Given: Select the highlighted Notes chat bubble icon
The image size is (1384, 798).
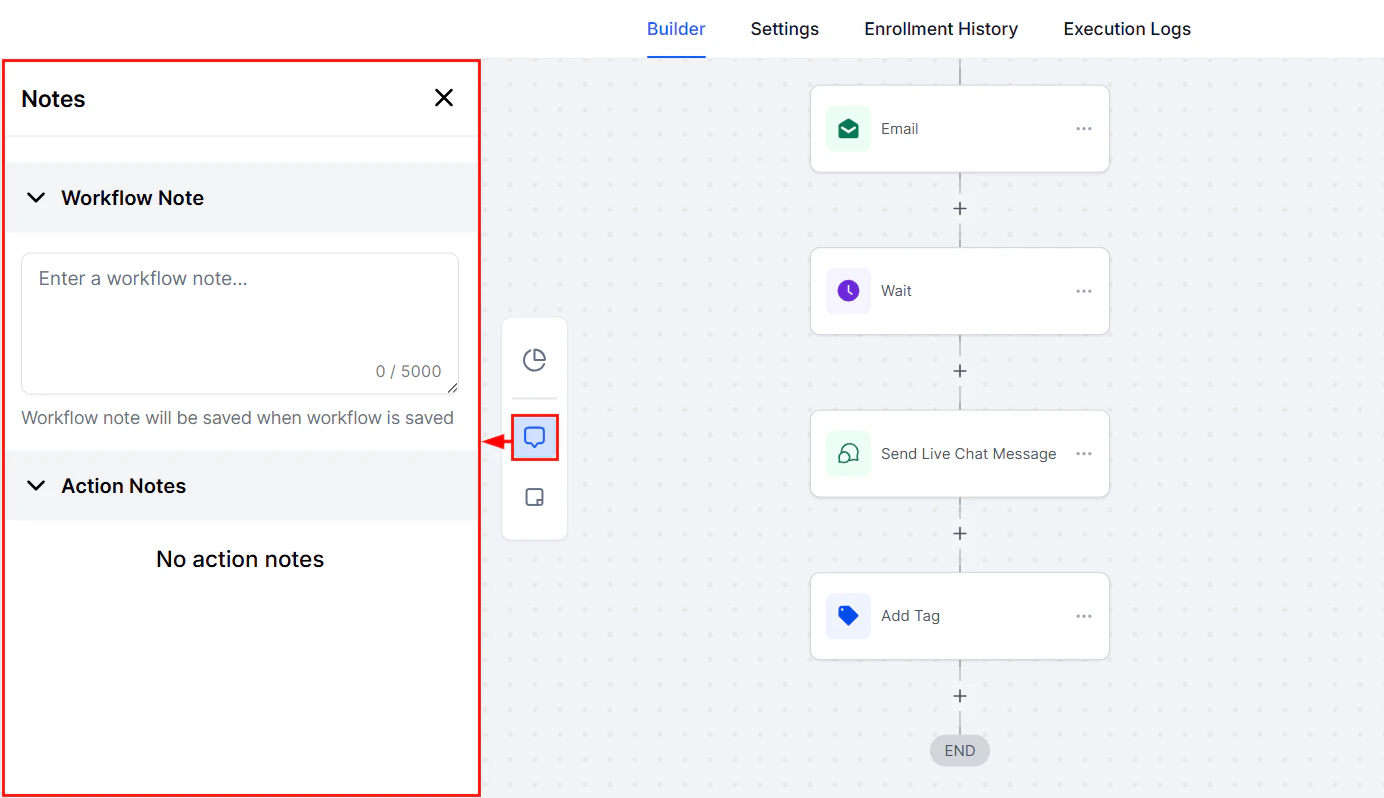Looking at the screenshot, I should coord(534,436).
